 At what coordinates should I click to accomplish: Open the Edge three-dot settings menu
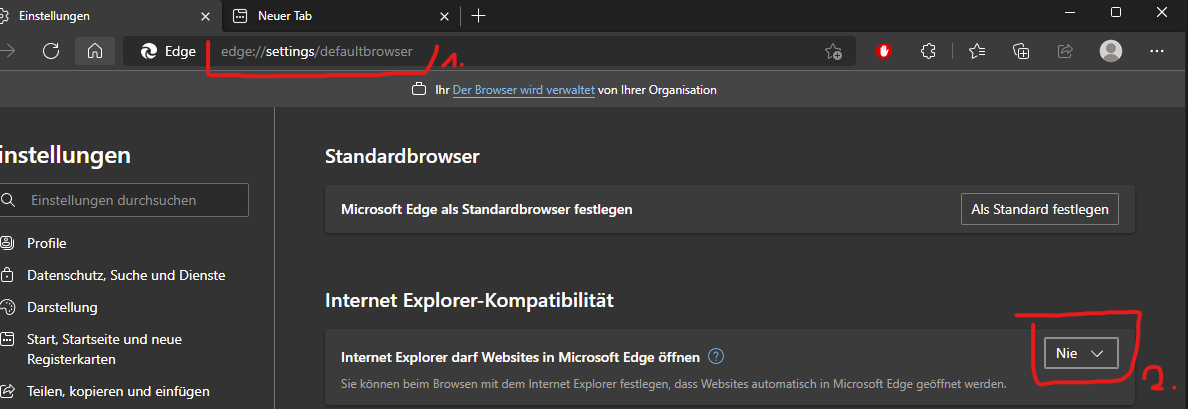click(1157, 51)
